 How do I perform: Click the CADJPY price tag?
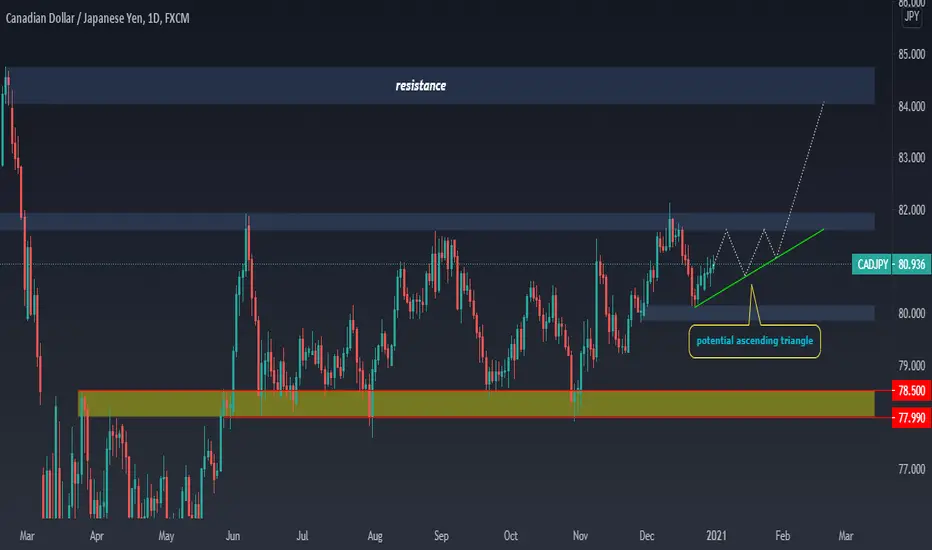pos(872,264)
